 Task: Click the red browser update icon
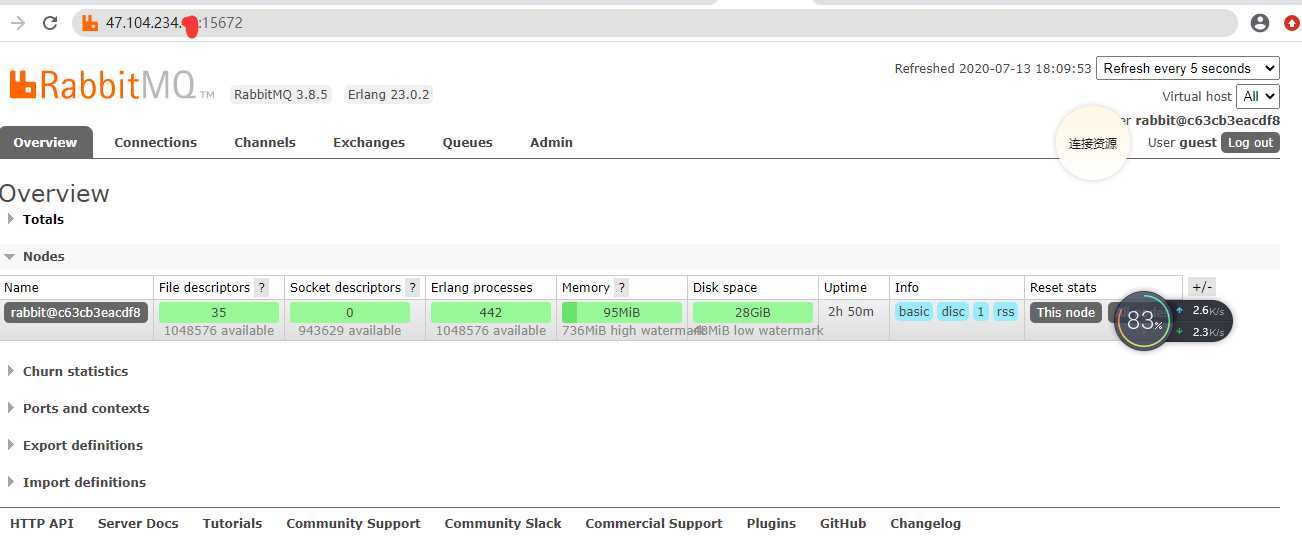pyautogui.click(x=1292, y=23)
